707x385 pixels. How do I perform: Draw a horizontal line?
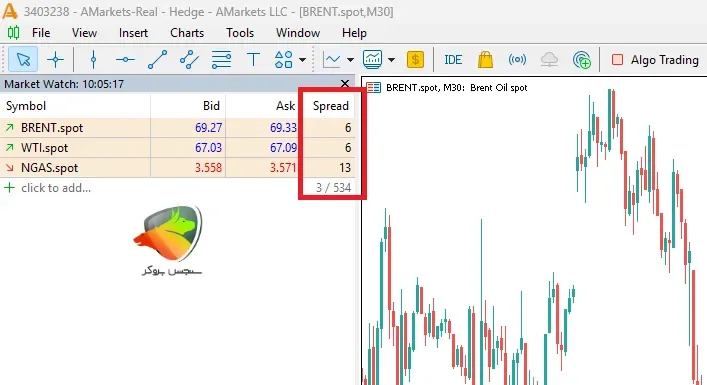[125, 60]
